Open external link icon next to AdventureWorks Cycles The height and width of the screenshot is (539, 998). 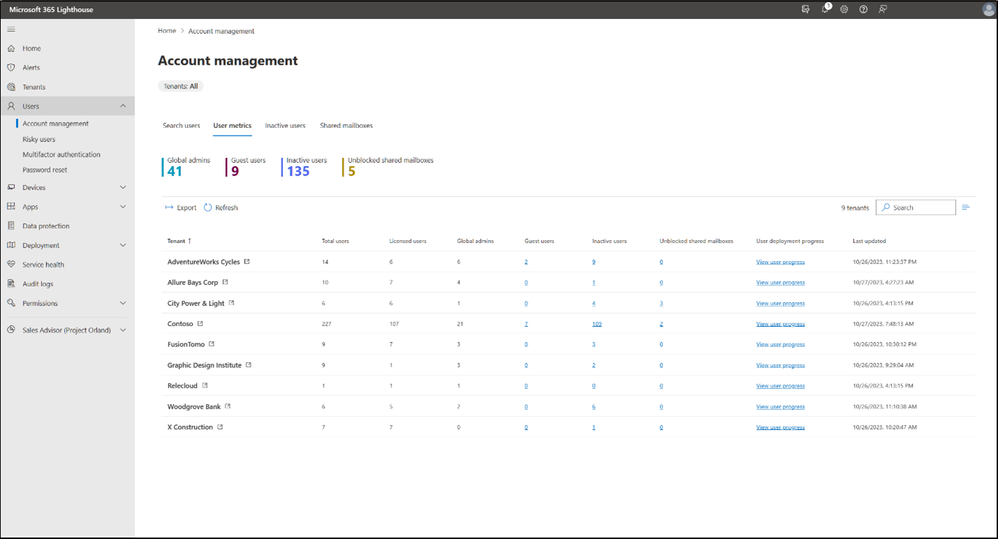(x=247, y=262)
